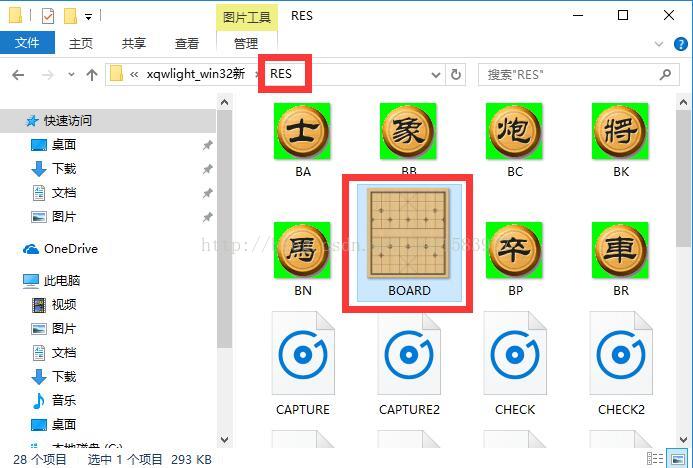Image resolution: width=693 pixels, height=468 pixels.
Task: Select the BA chess piece image
Action: click(302, 131)
